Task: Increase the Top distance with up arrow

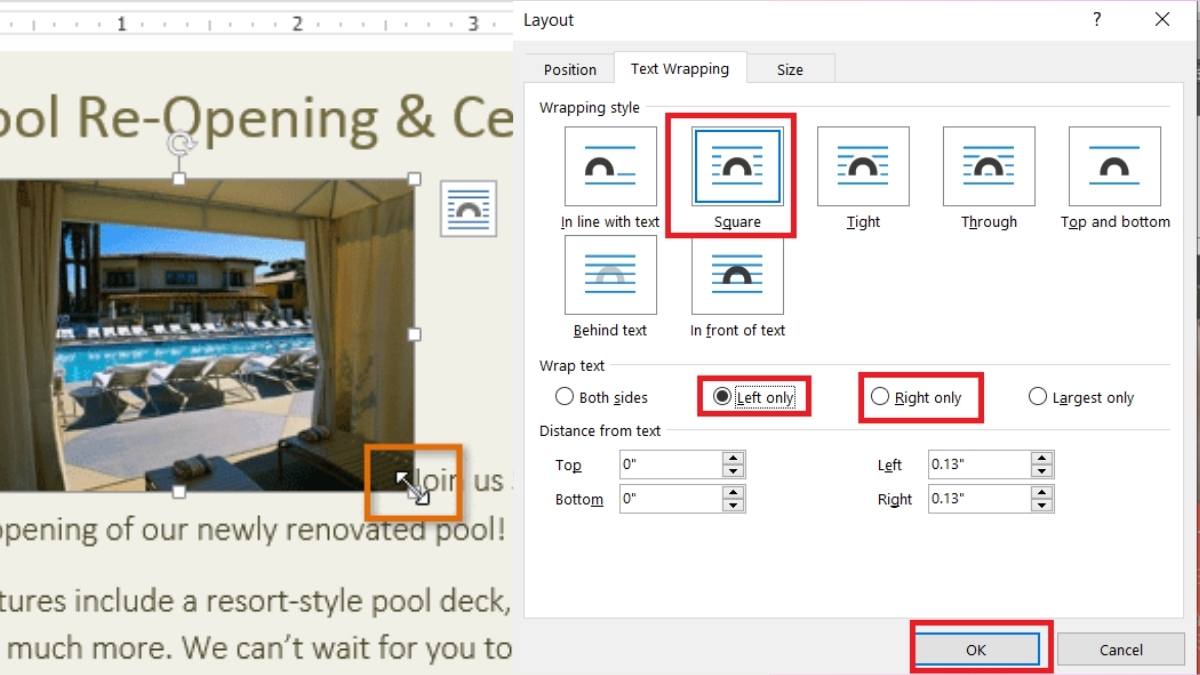Action: [x=734, y=459]
